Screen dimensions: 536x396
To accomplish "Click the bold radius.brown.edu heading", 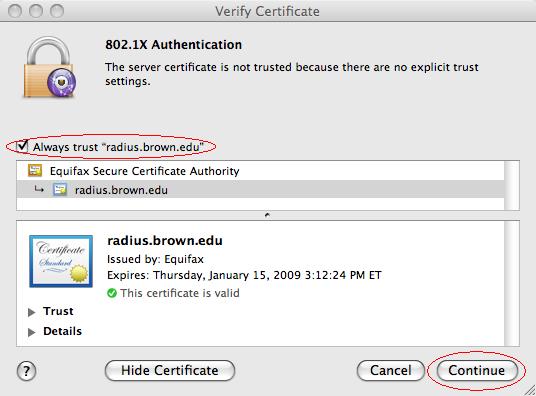I will (165, 241).
